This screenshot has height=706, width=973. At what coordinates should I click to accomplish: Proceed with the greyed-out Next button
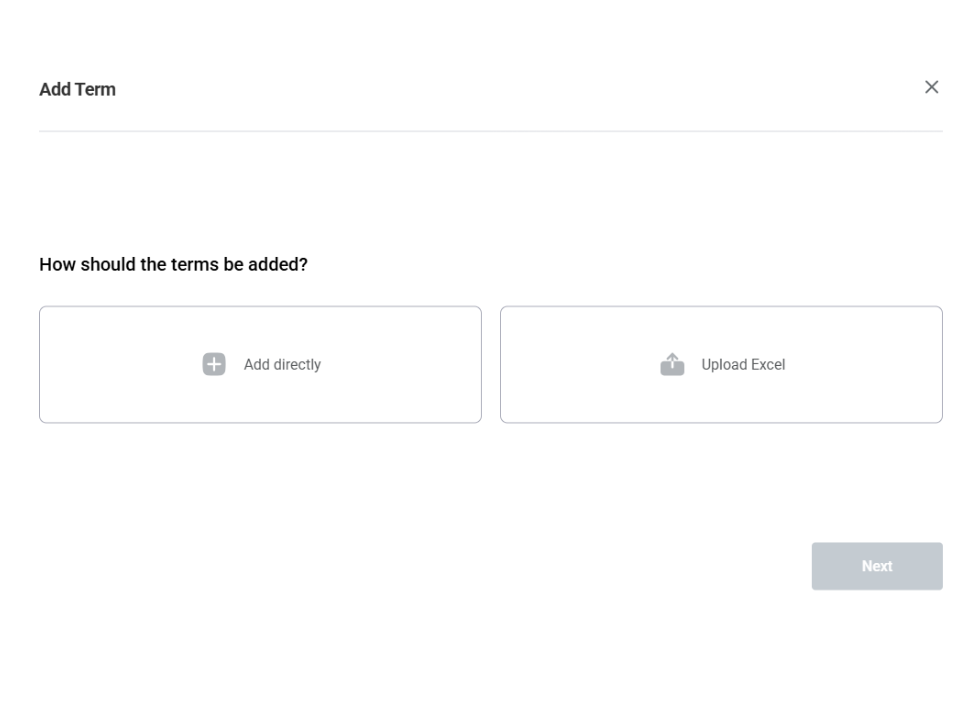click(x=876, y=566)
